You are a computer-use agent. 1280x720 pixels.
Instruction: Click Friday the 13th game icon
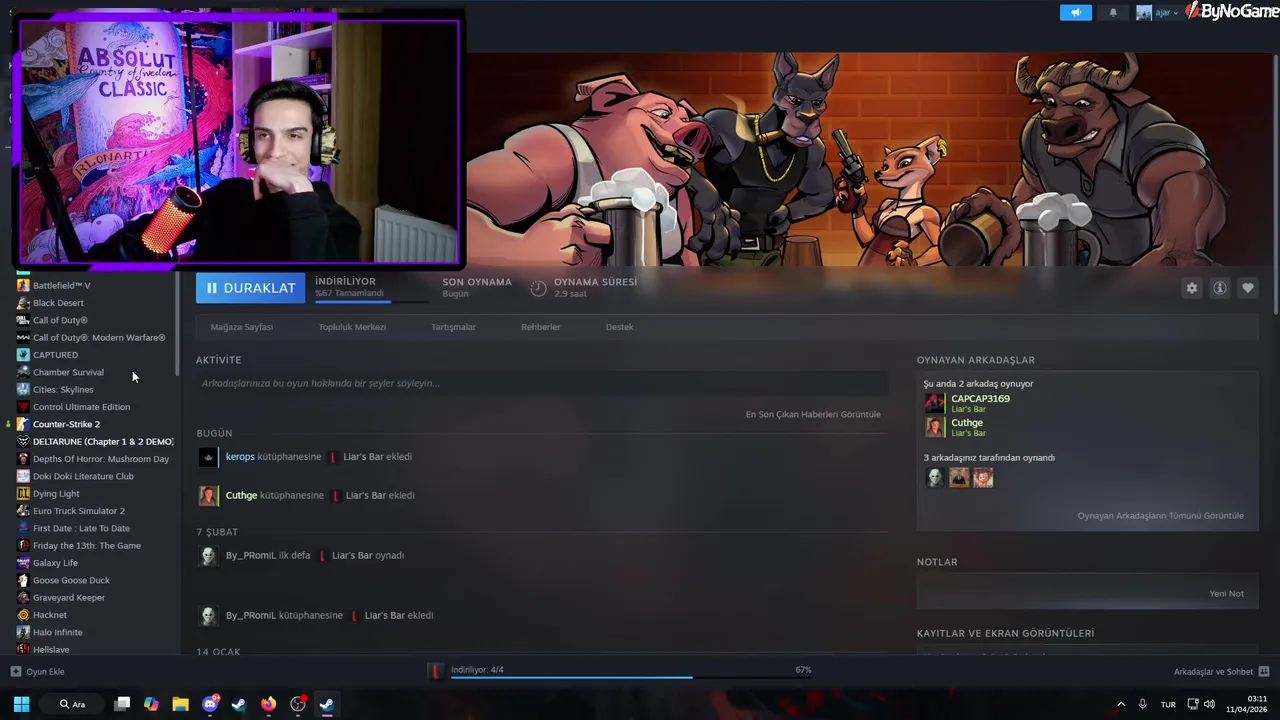pyautogui.click(x=23, y=546)
